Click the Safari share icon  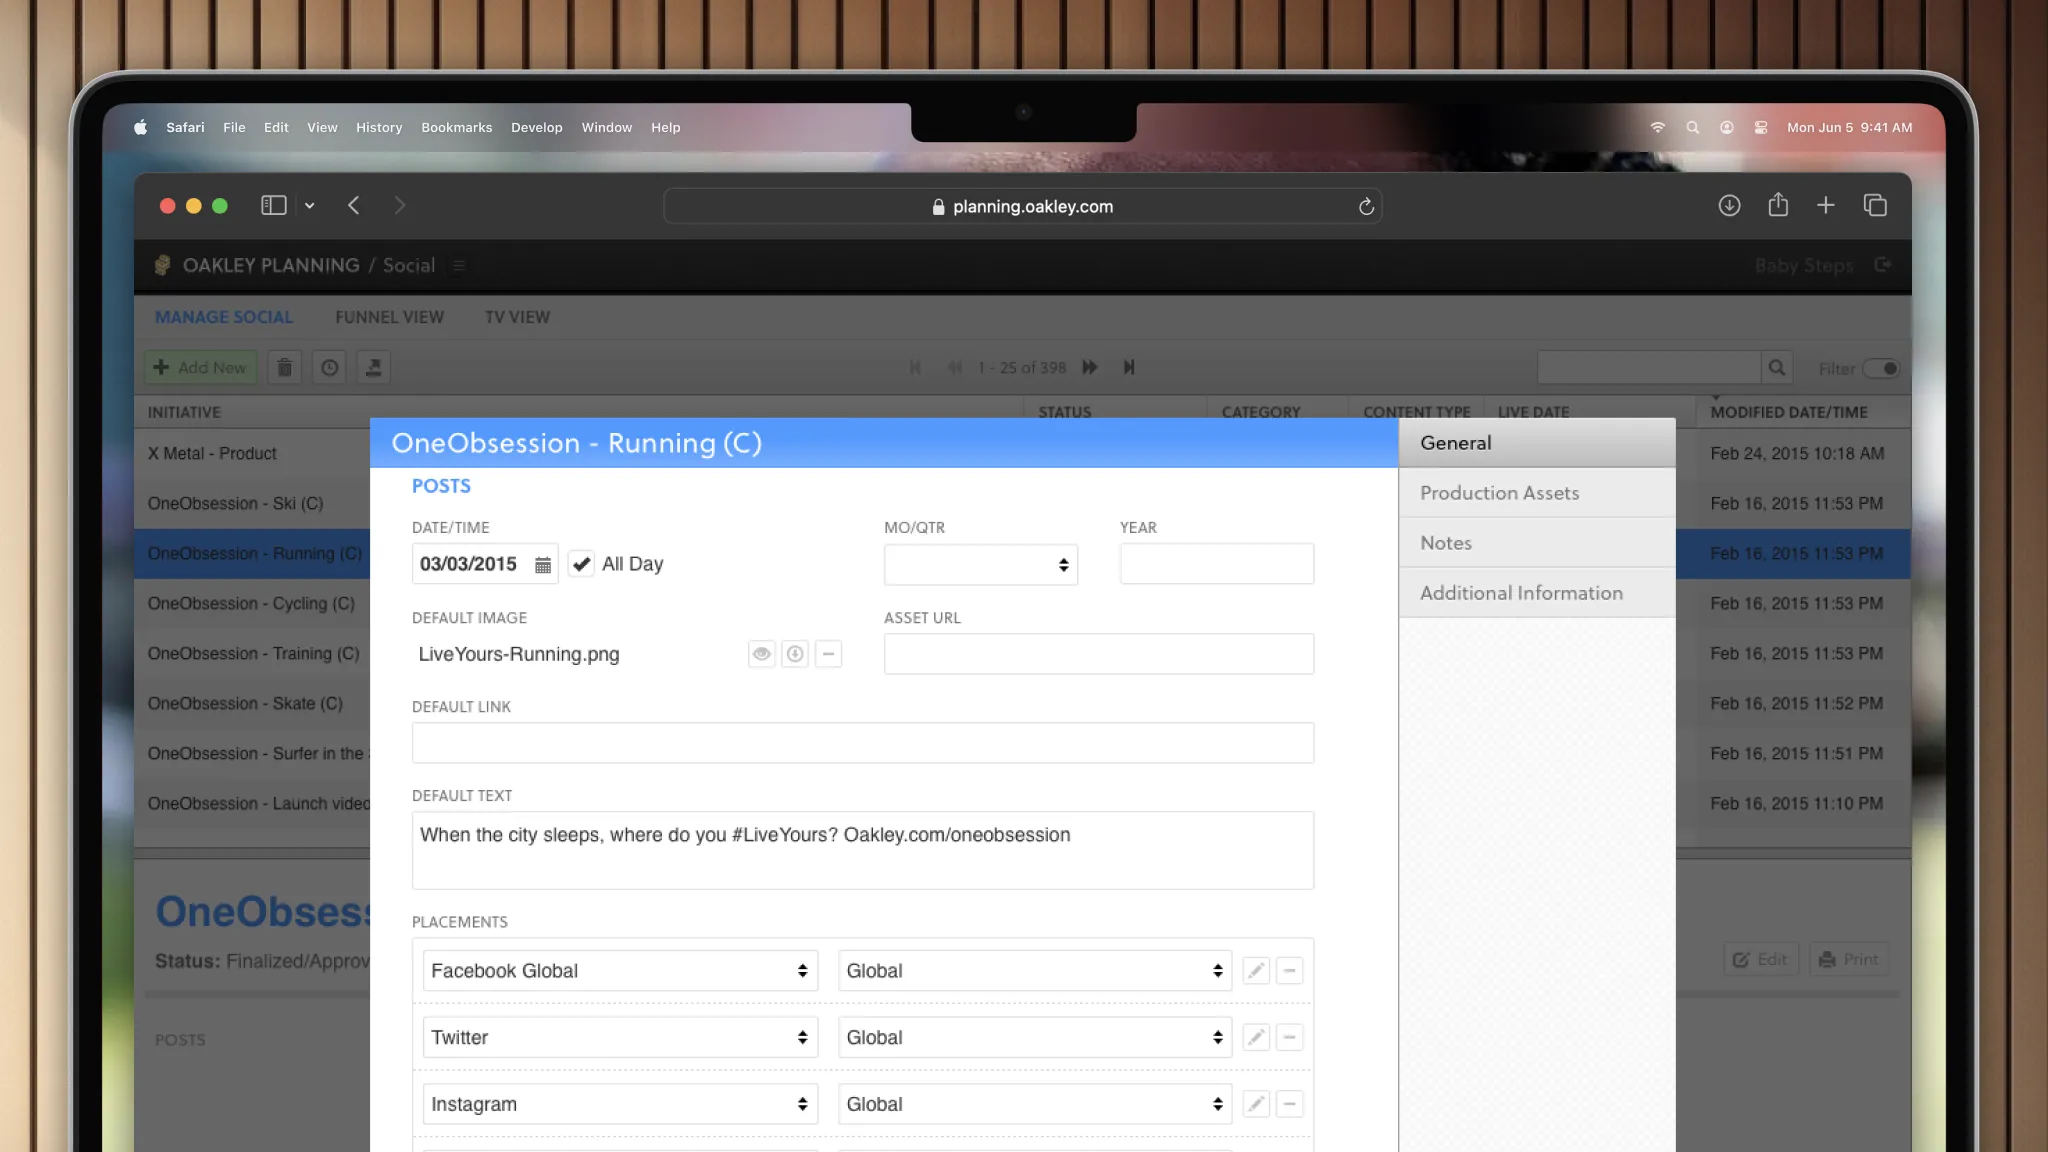tap(1777, 205)
